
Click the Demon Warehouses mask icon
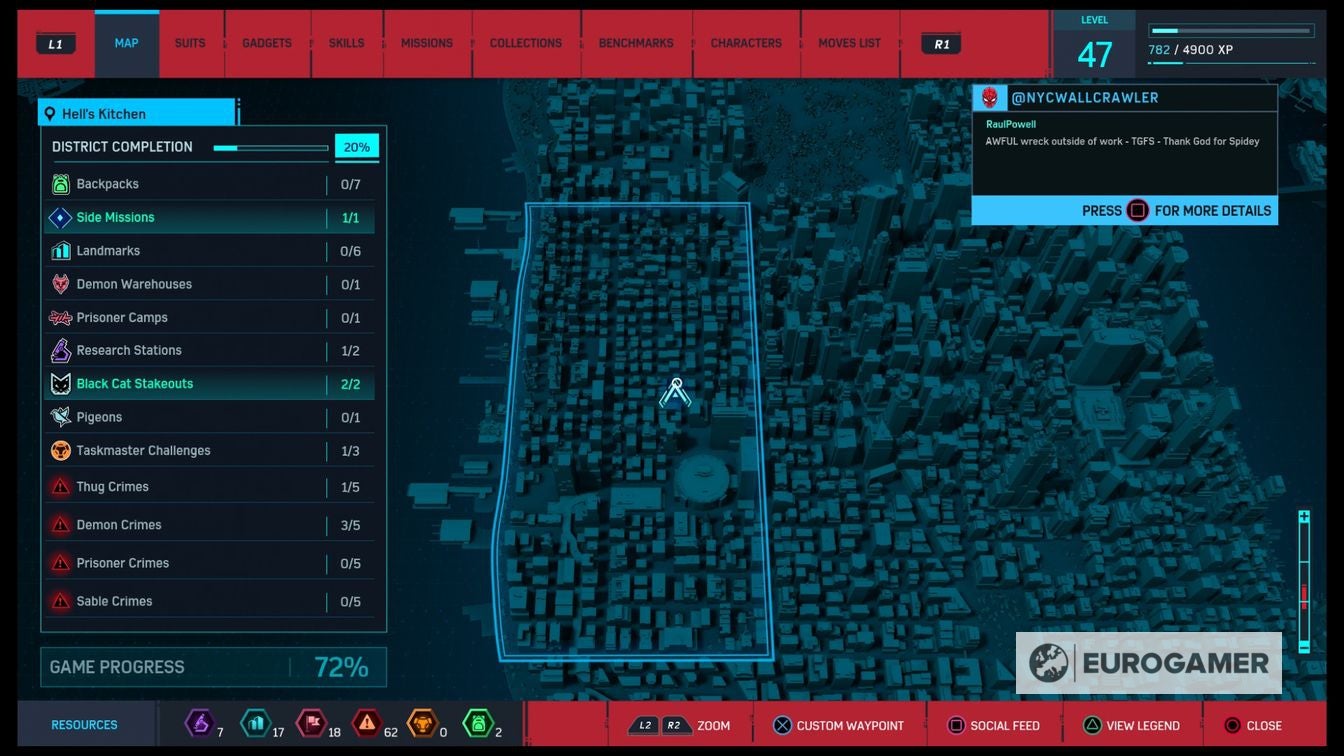(60, 284)
